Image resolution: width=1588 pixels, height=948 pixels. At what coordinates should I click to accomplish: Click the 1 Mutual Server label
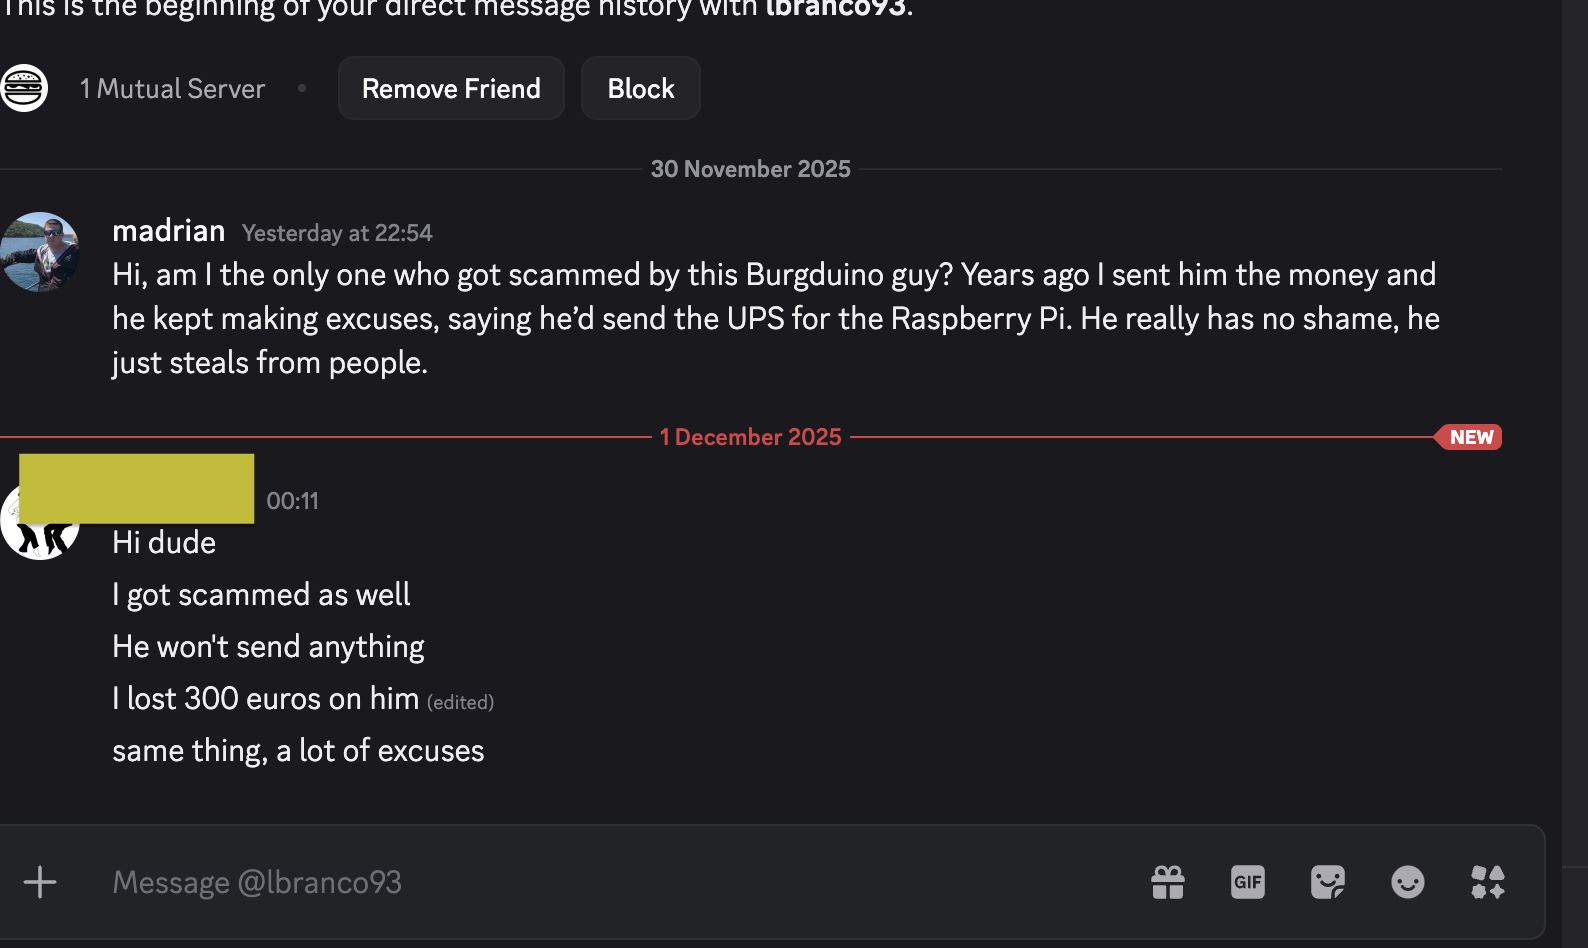tap(172, 88)
